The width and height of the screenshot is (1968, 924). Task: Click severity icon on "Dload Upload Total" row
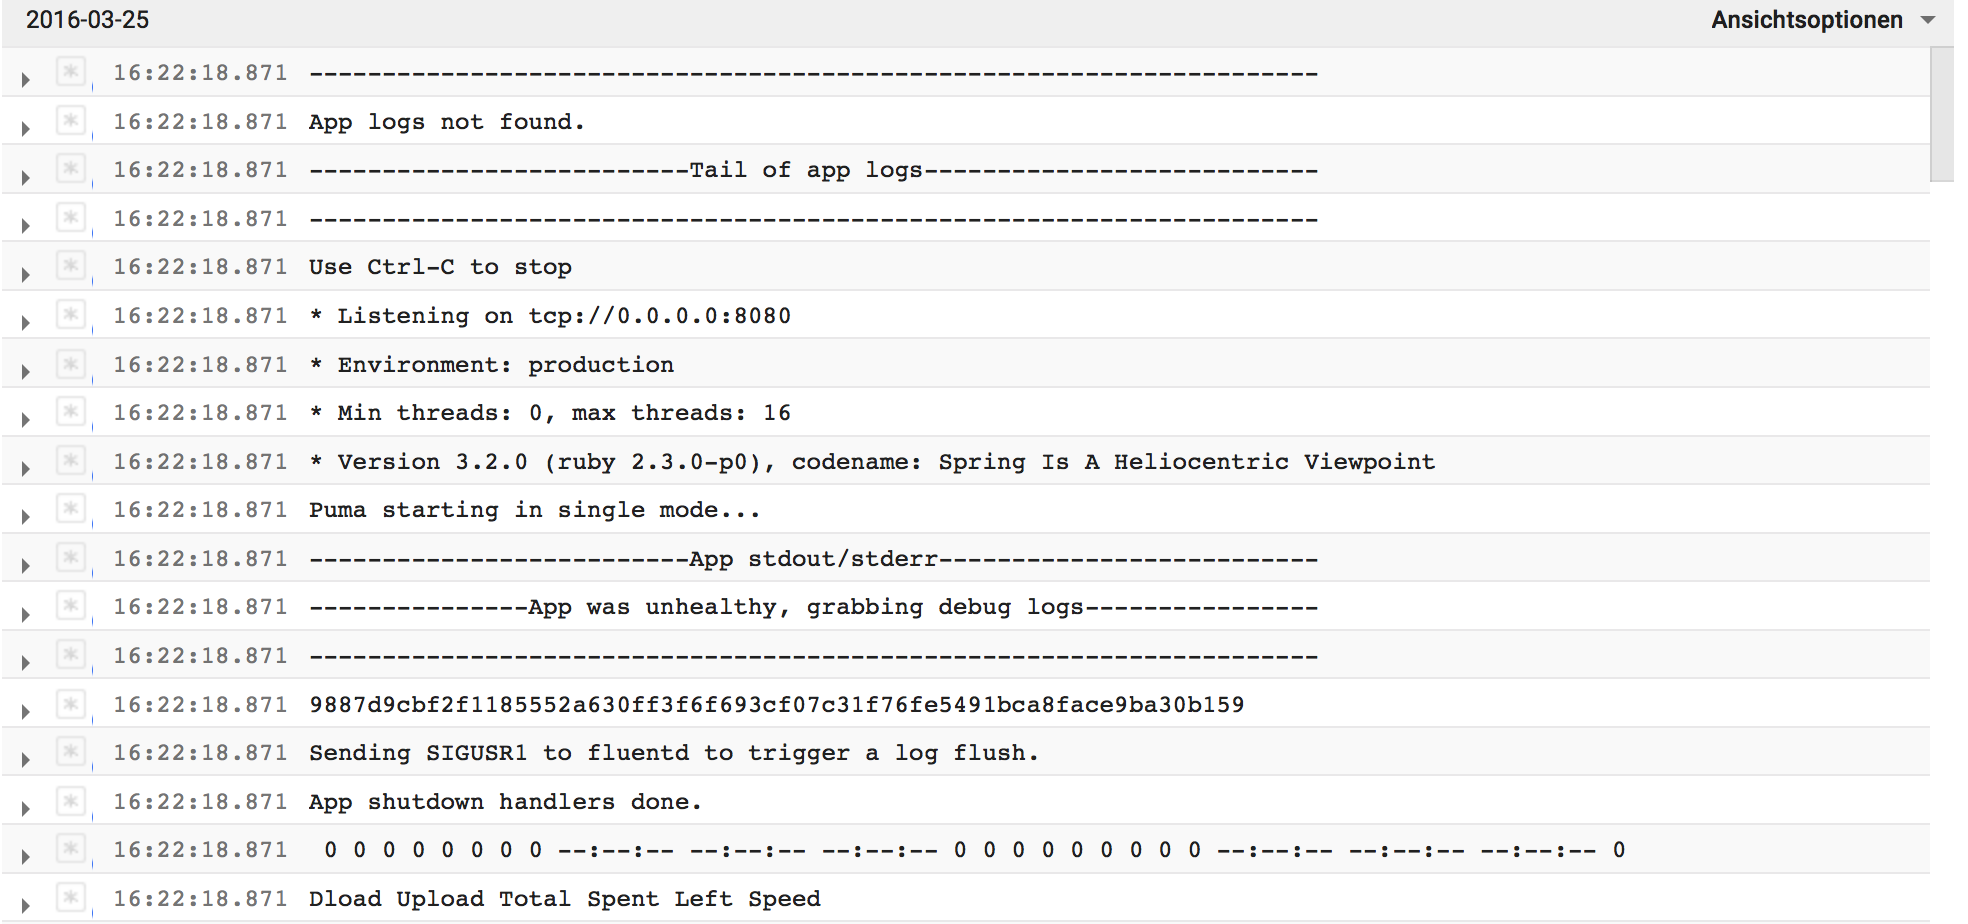coord(70,899)
